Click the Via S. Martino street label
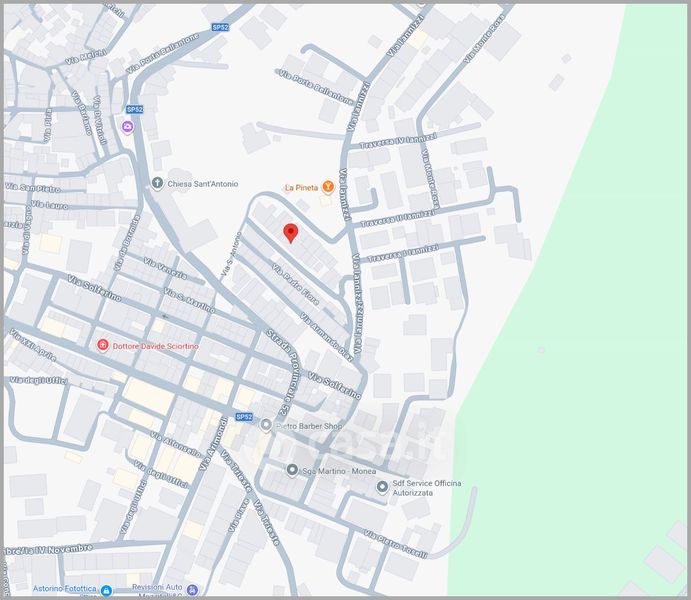This screenshot has width=691, height=600. [x=189, y=300]
